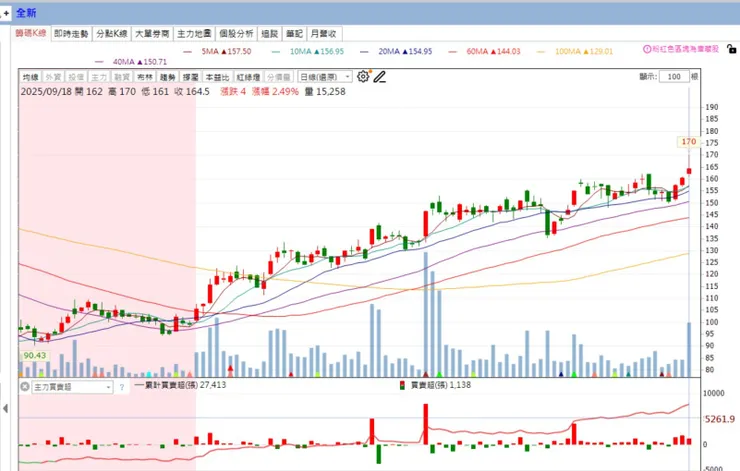This screenshot has width=740, height=471.
Task: Switch to the 即時走勢 tab
Action: 71,34
